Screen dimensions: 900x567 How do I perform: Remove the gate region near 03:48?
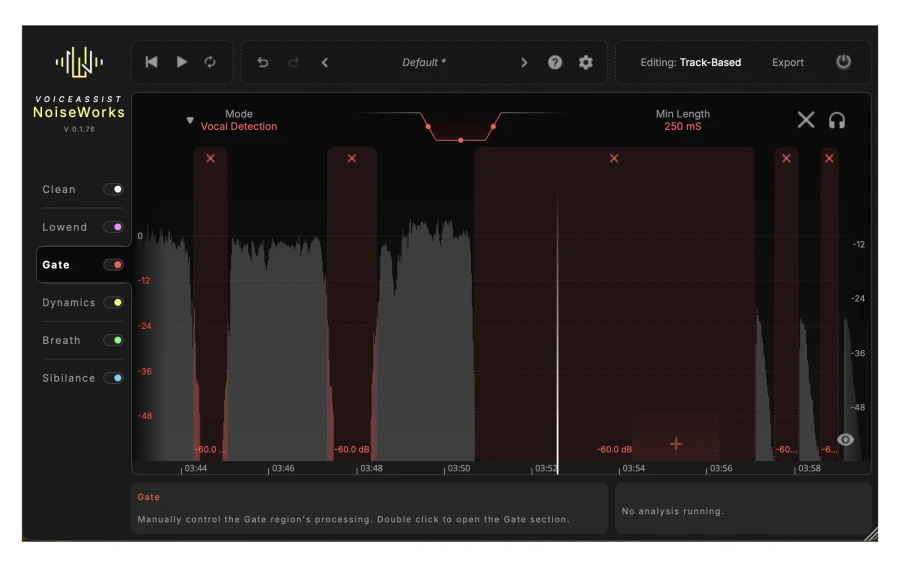coord(352,158)
